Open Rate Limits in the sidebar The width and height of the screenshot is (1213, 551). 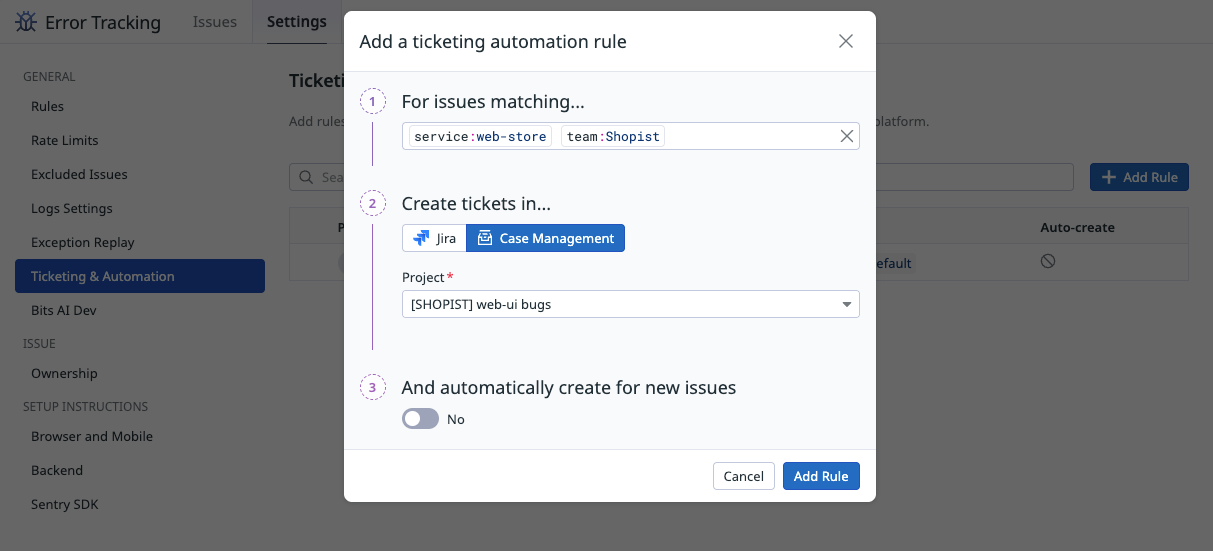click(x=64, y=140)
